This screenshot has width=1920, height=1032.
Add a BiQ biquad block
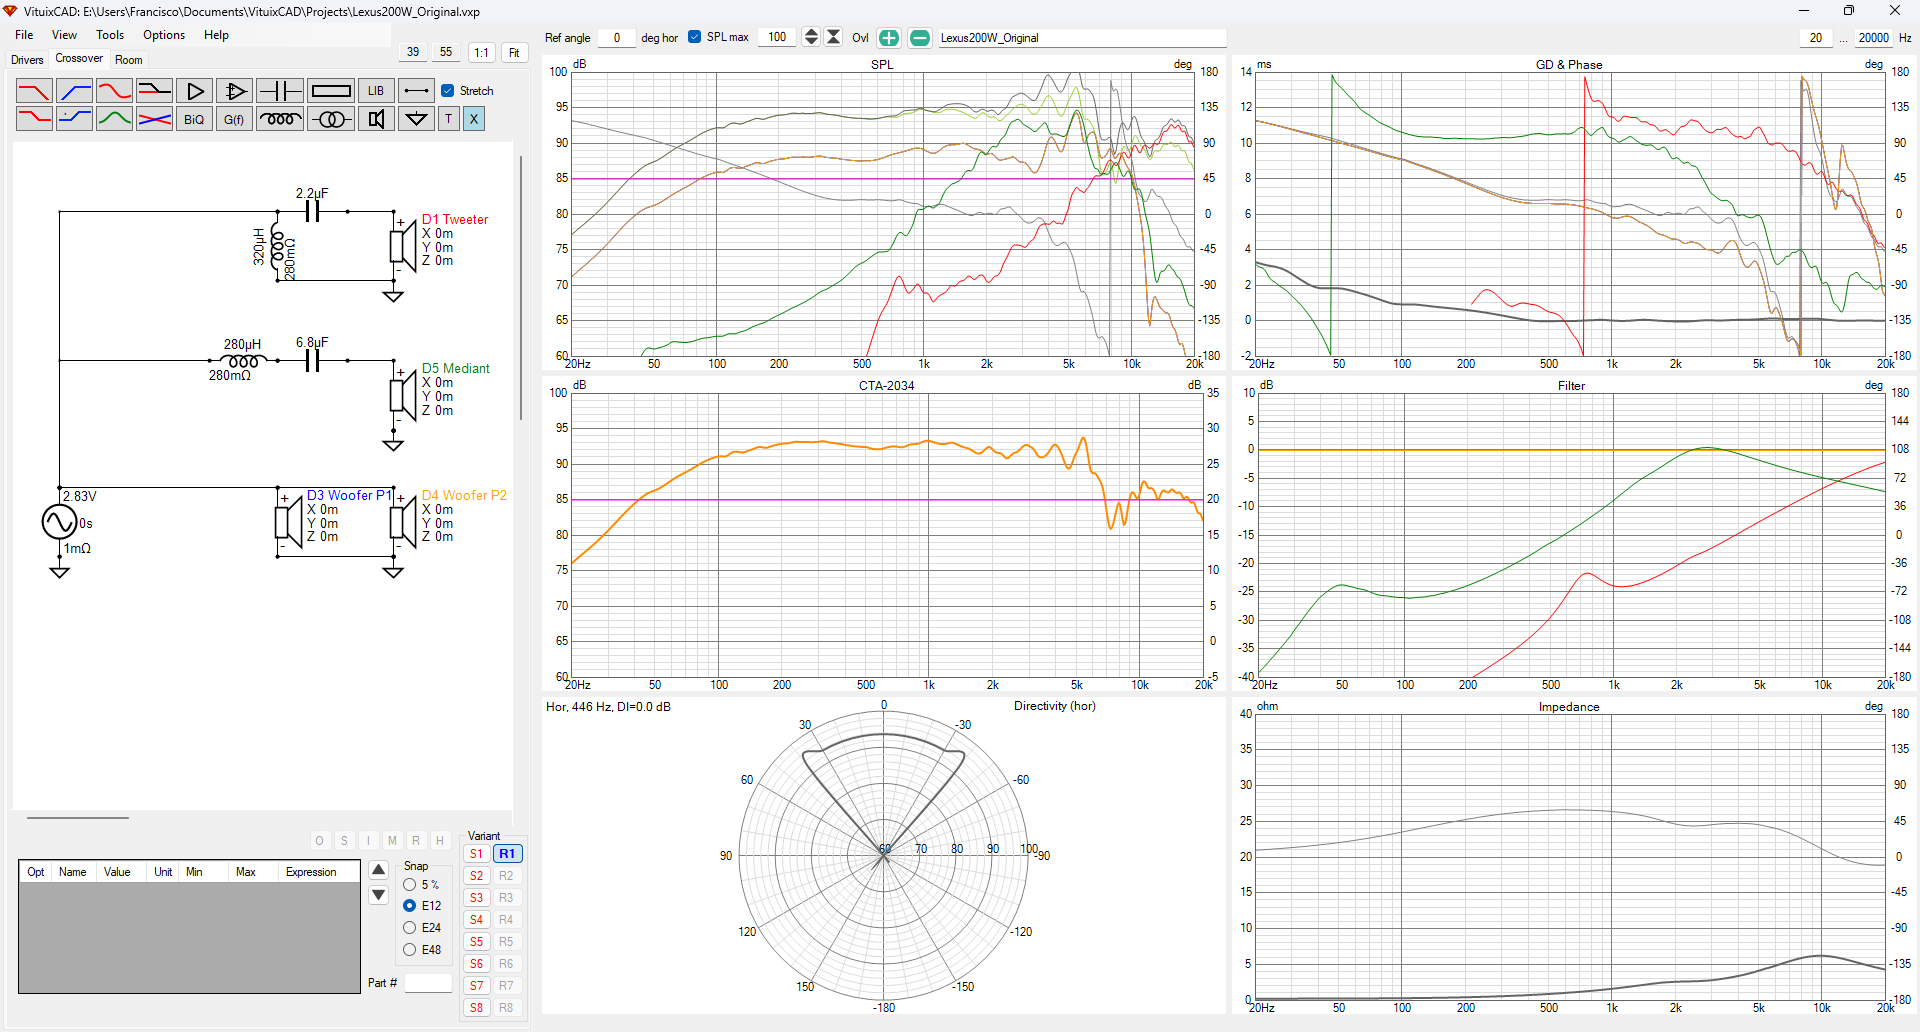point(194,119)
